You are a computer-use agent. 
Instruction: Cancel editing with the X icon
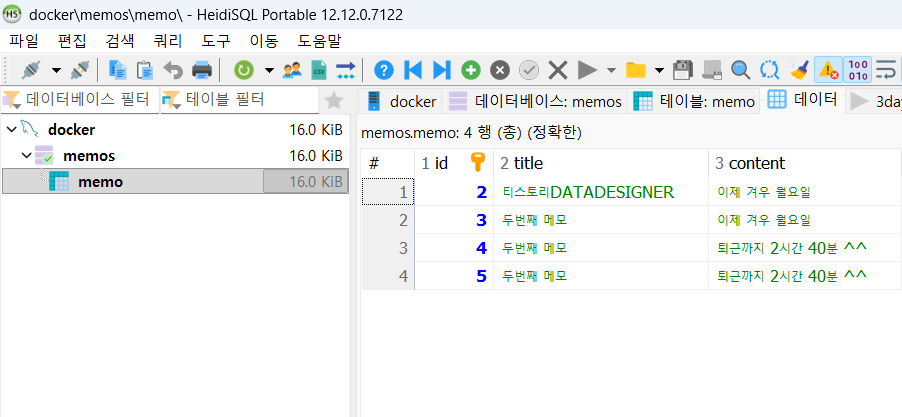click(557, 70)
